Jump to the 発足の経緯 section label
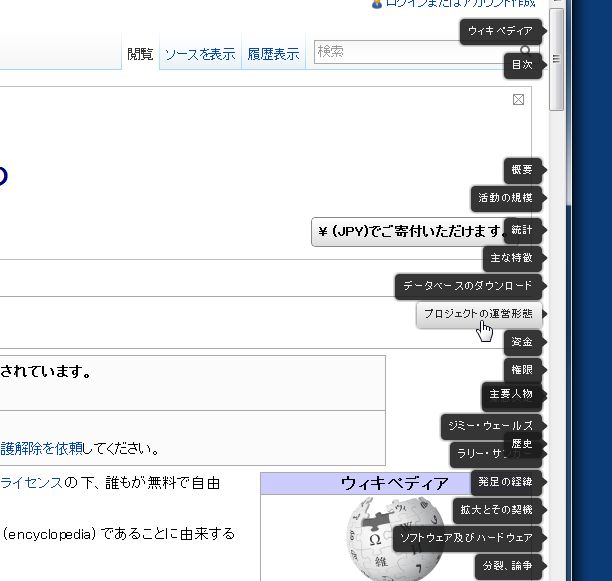This screenshot has height=581, width=612. 506,482
